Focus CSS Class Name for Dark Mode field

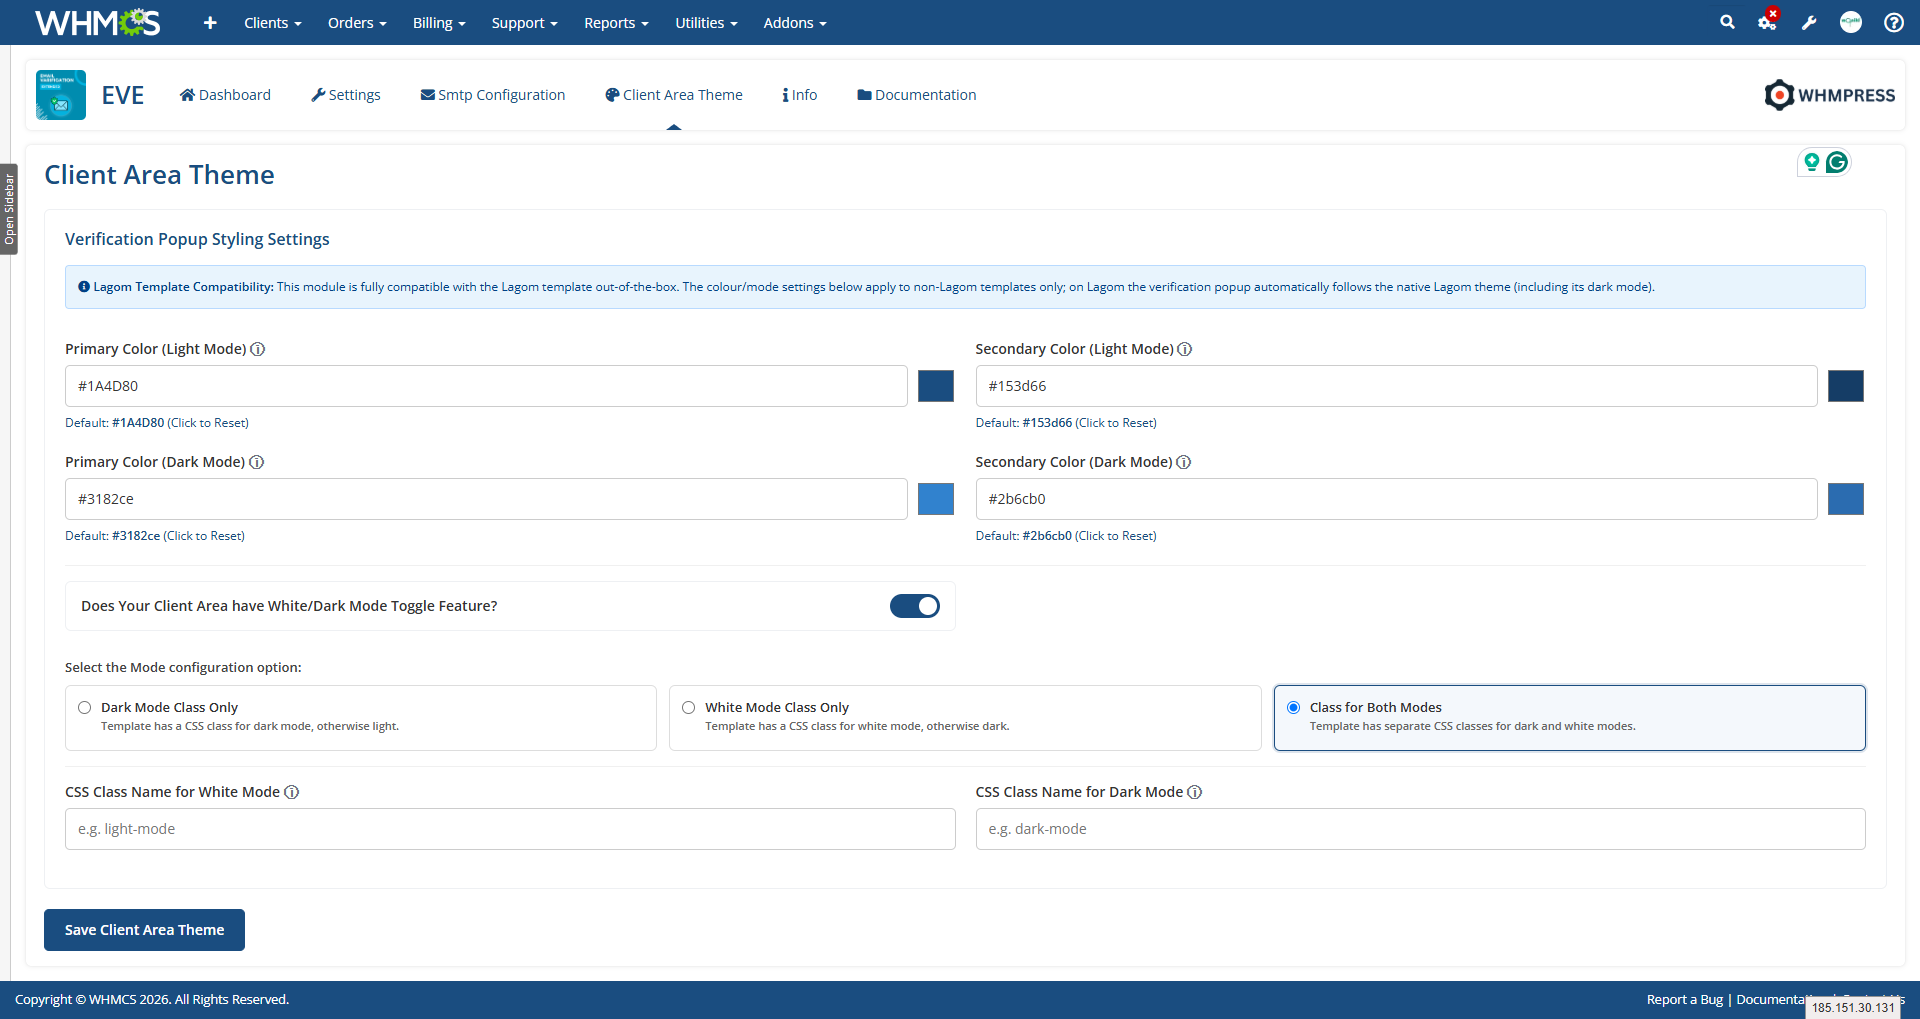pos(1420,829)
